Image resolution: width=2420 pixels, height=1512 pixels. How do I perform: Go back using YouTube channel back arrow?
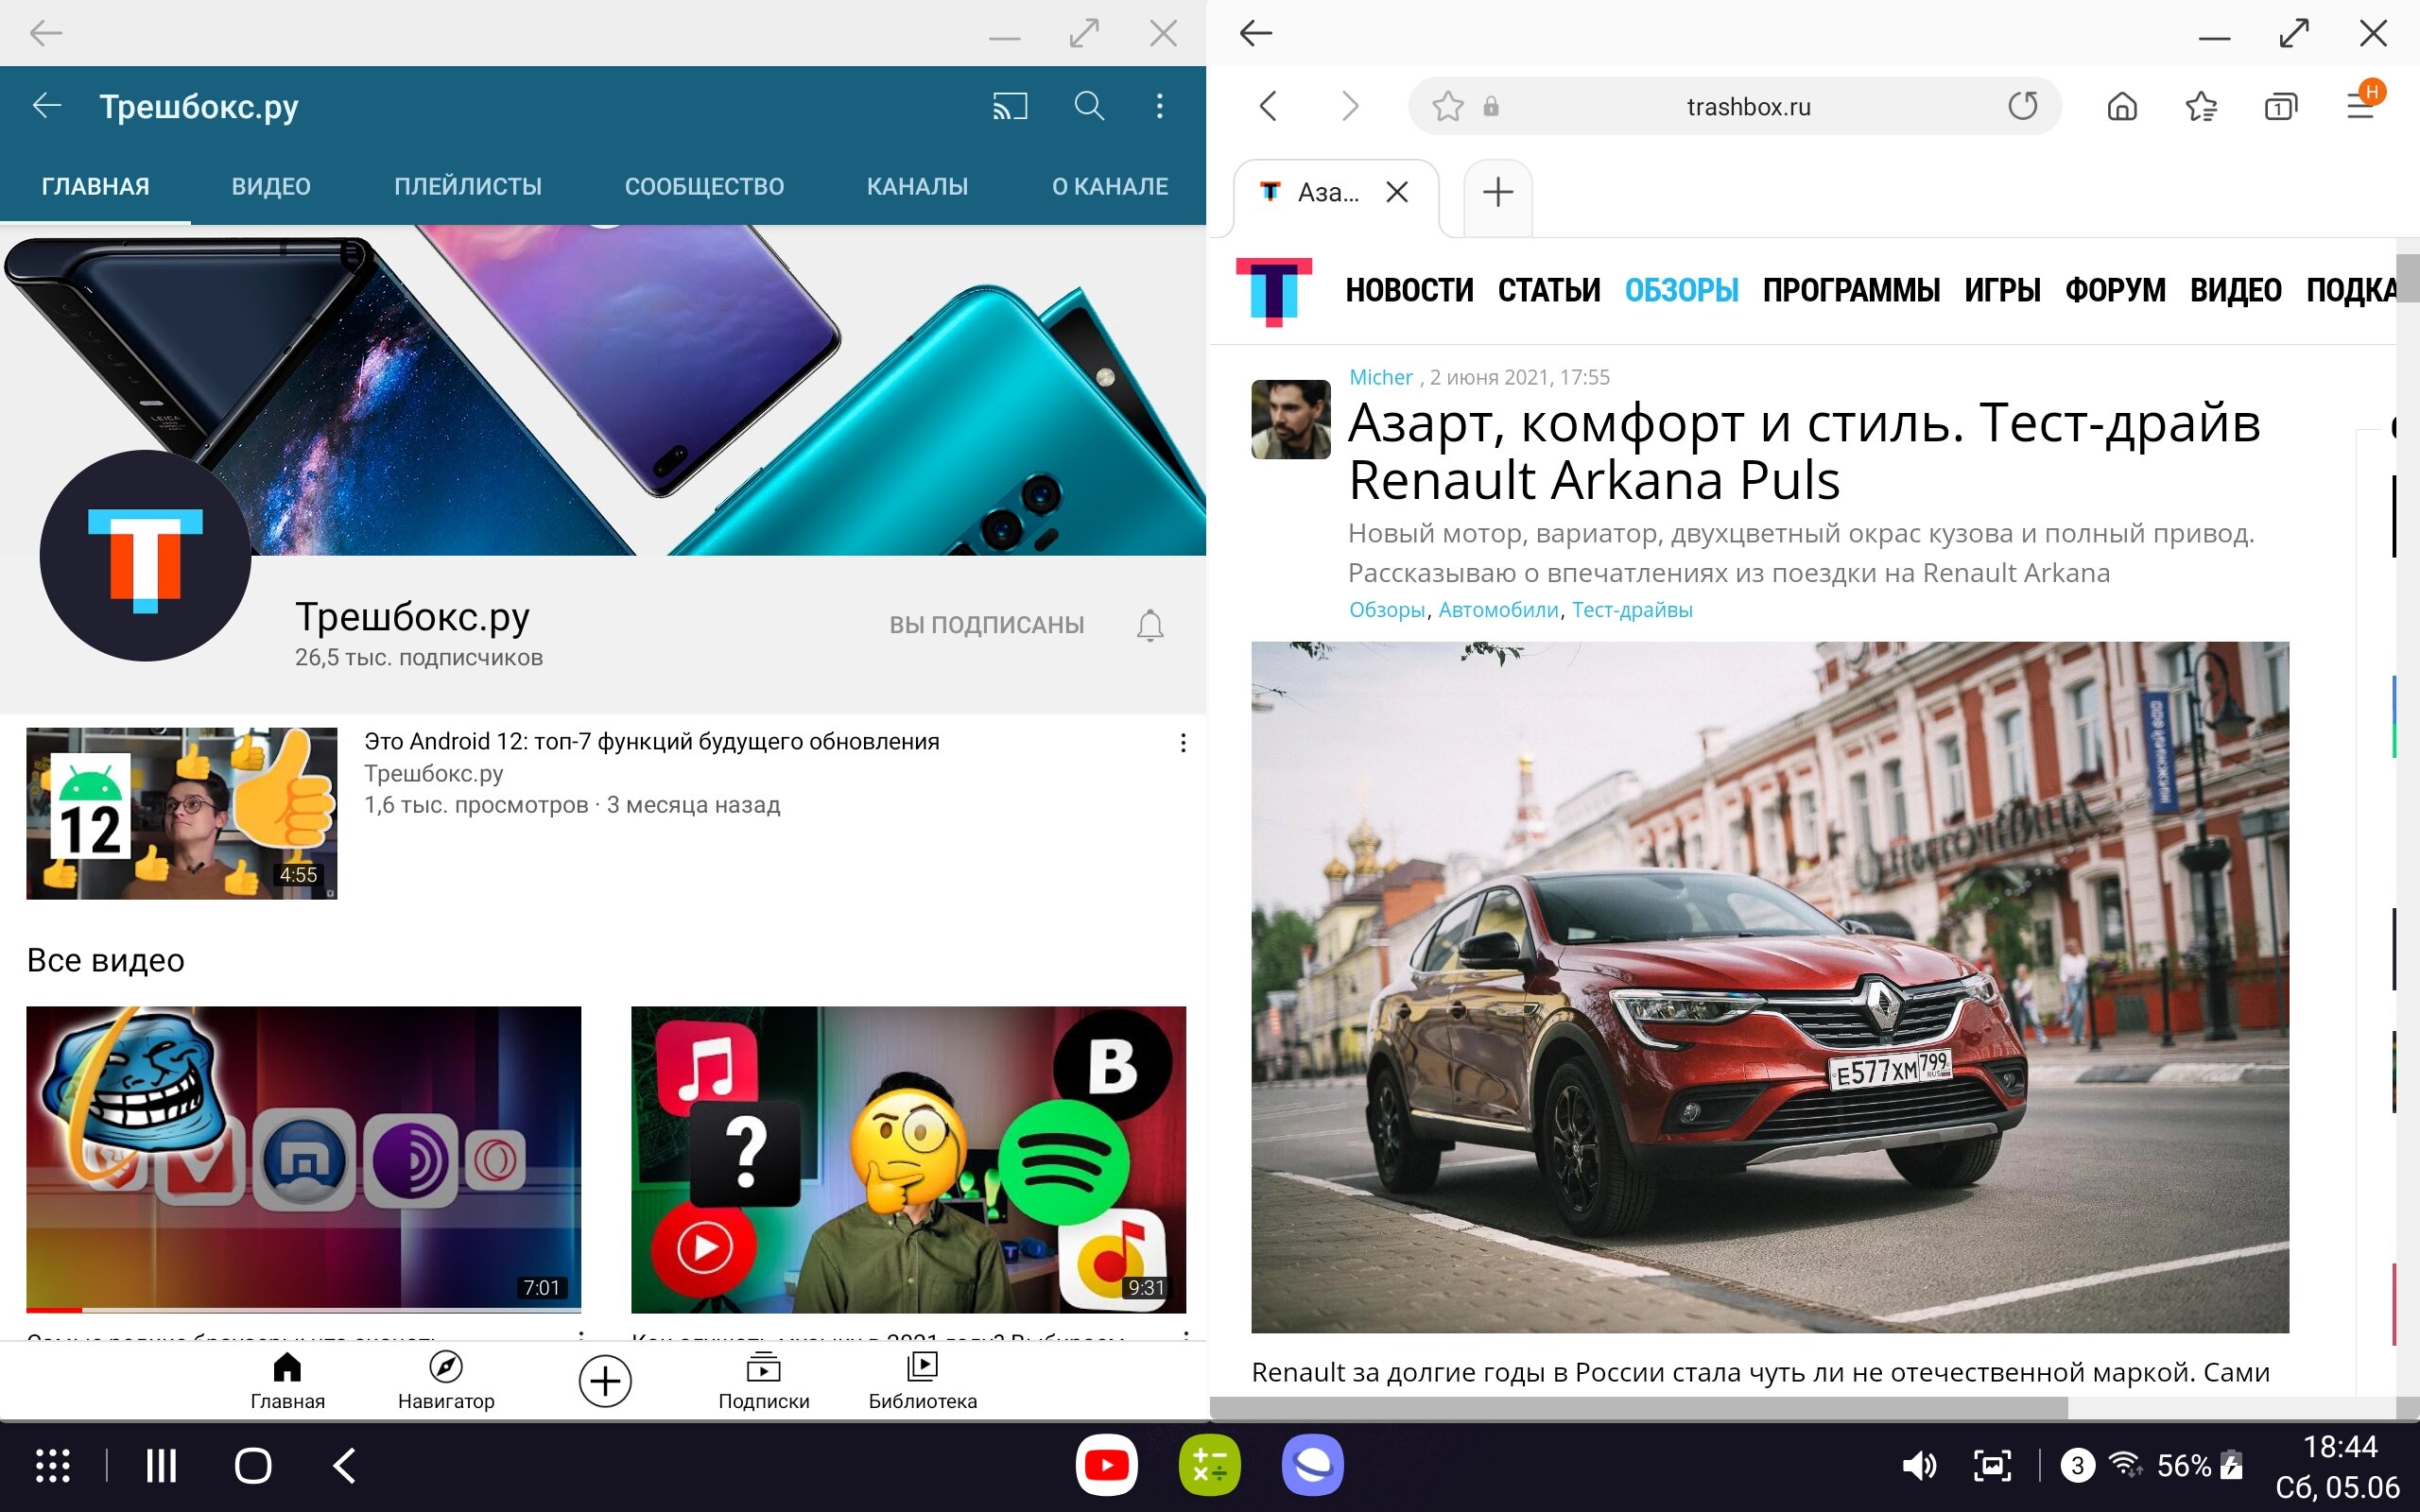point(47,105)
